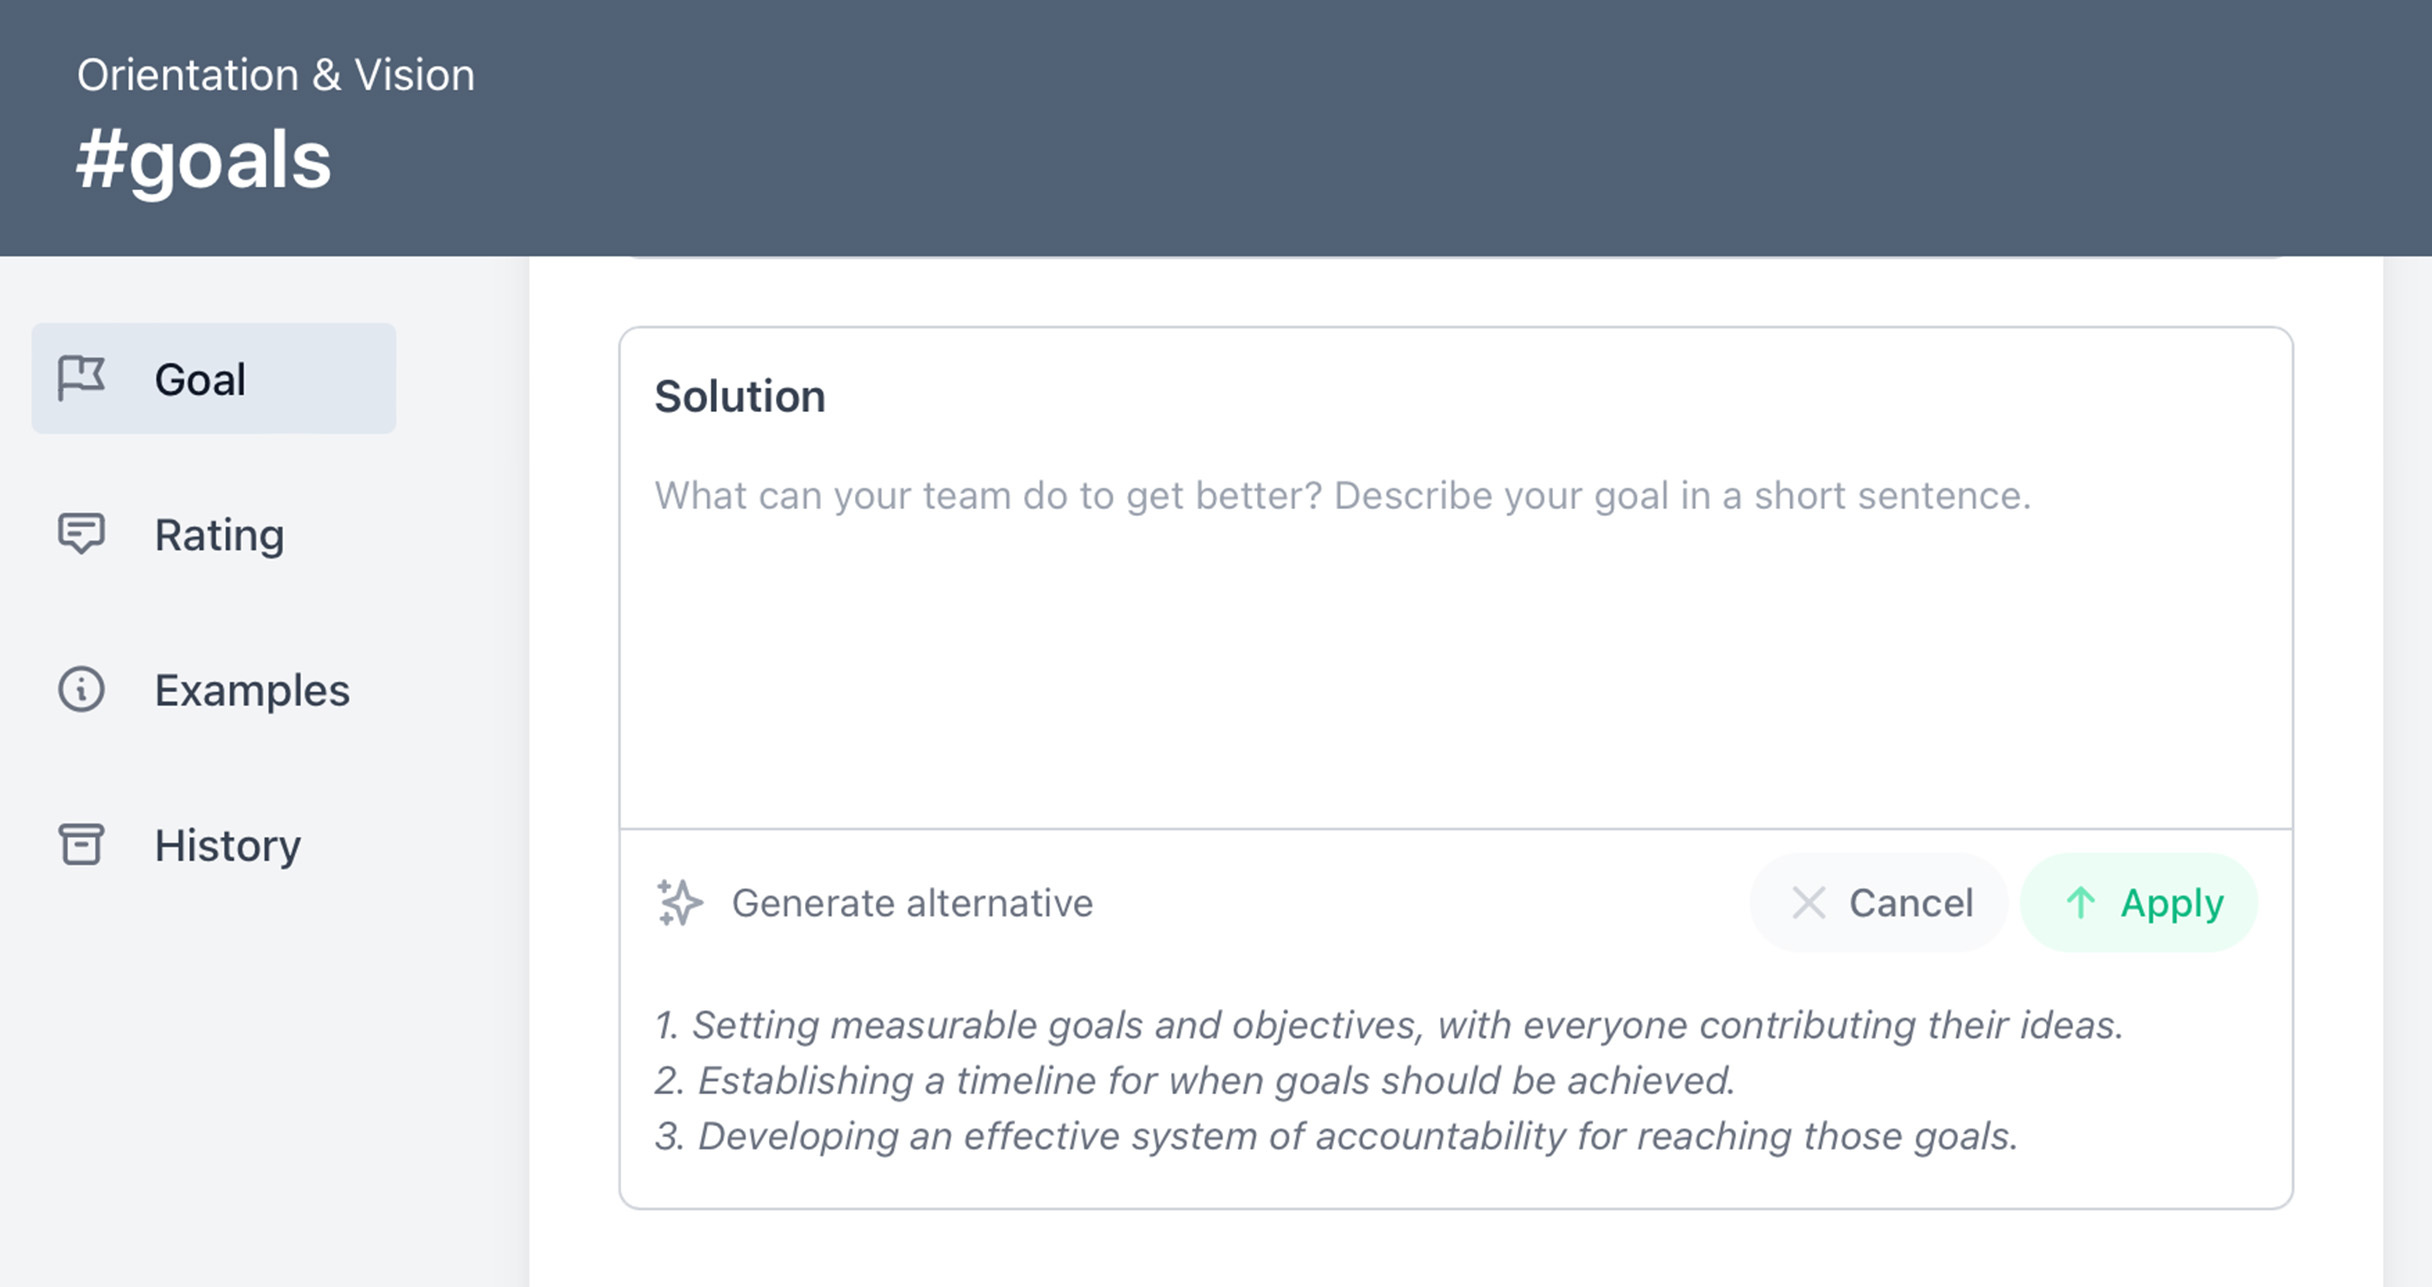Click the Solution section title
This screenshot has width=2432, height=1287.
pyautogui.click(x=740, y=396)
